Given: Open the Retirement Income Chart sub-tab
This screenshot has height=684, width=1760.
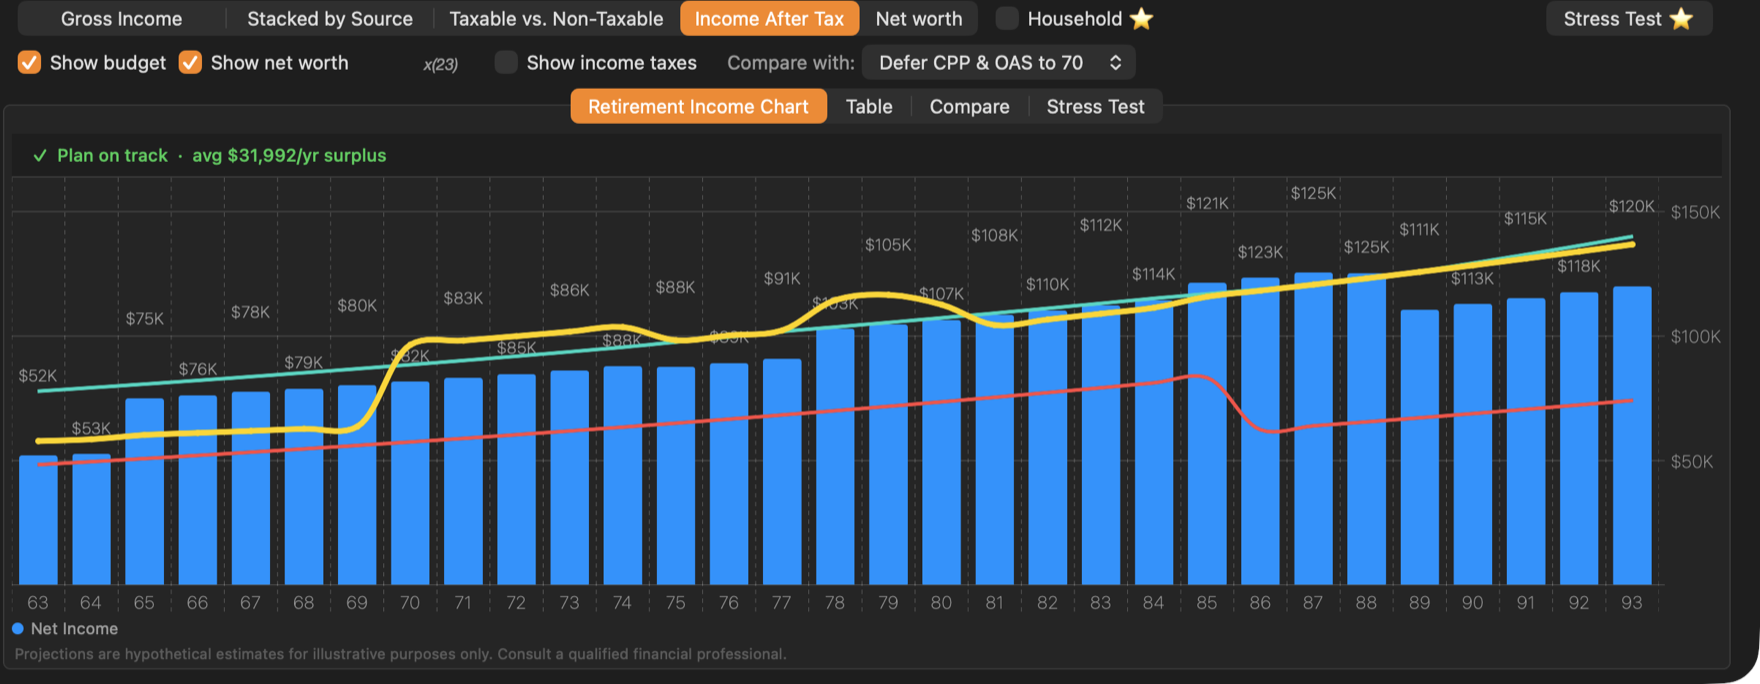Looking at the screenshot, I should point(698,106).
